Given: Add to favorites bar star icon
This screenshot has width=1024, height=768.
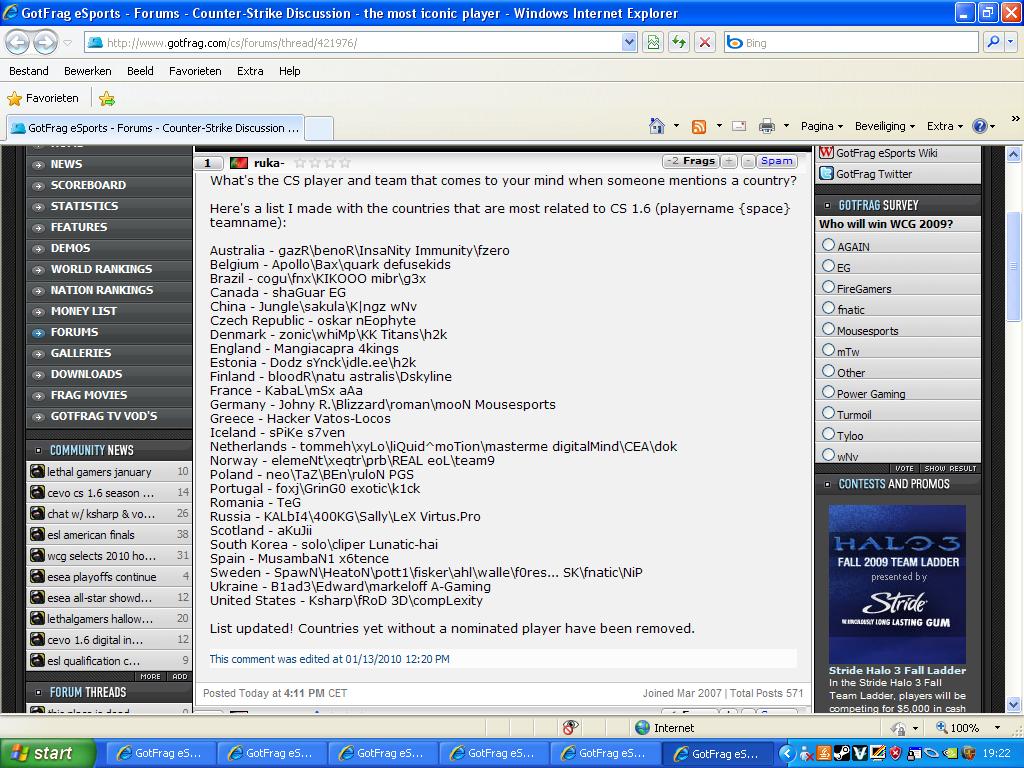Looking at the screenshot, I should [107, 99].
